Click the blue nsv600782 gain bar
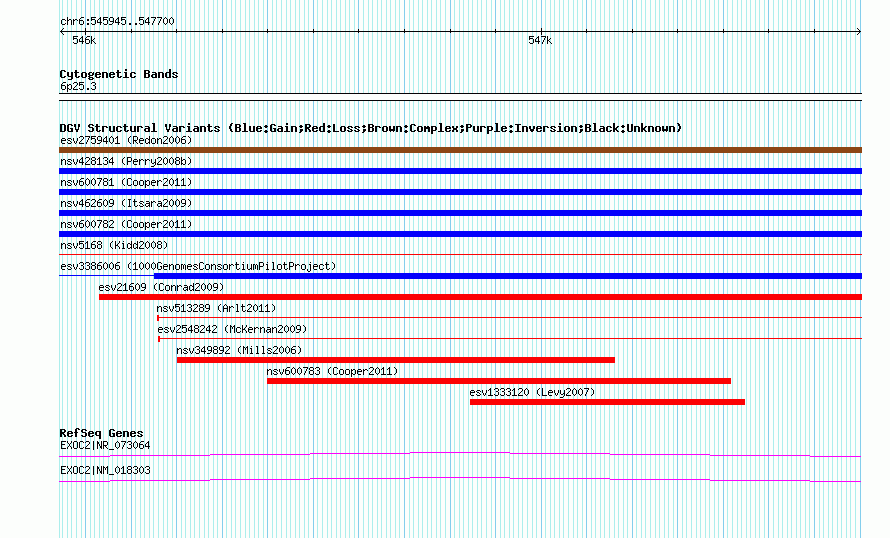890x538 pixels. (x=460, y=234)
